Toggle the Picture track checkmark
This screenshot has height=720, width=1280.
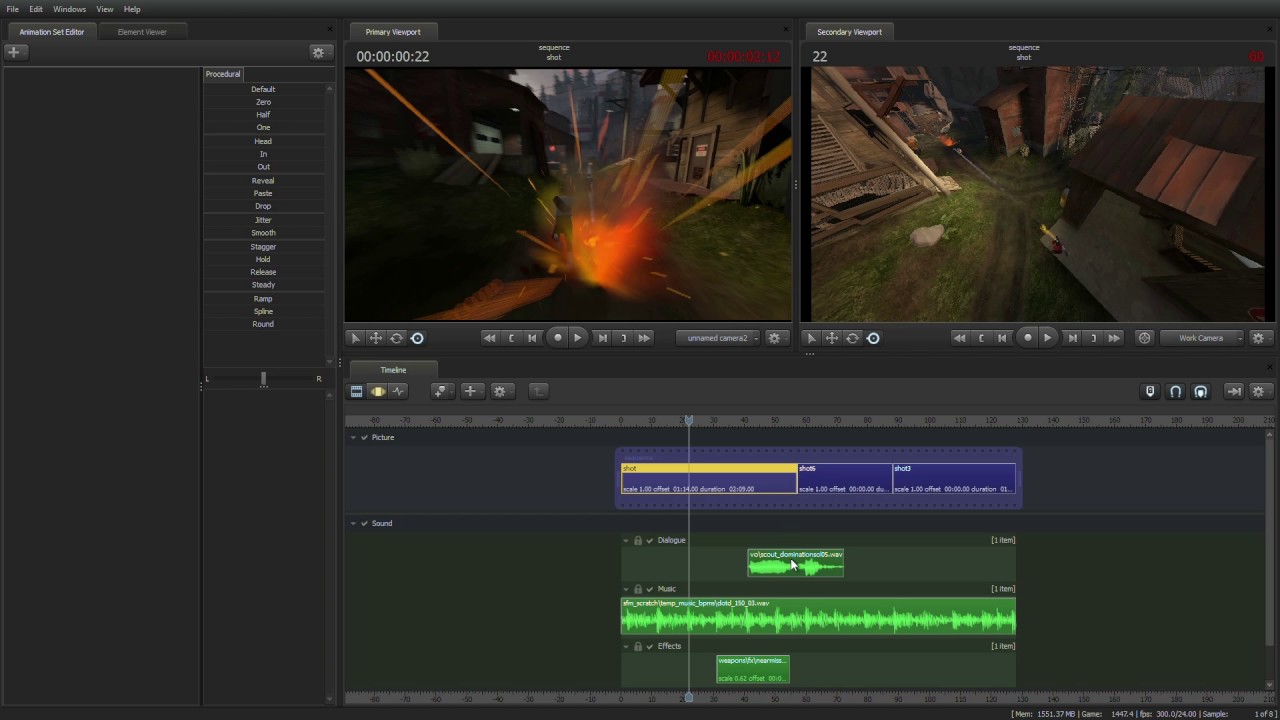[364, 437]
